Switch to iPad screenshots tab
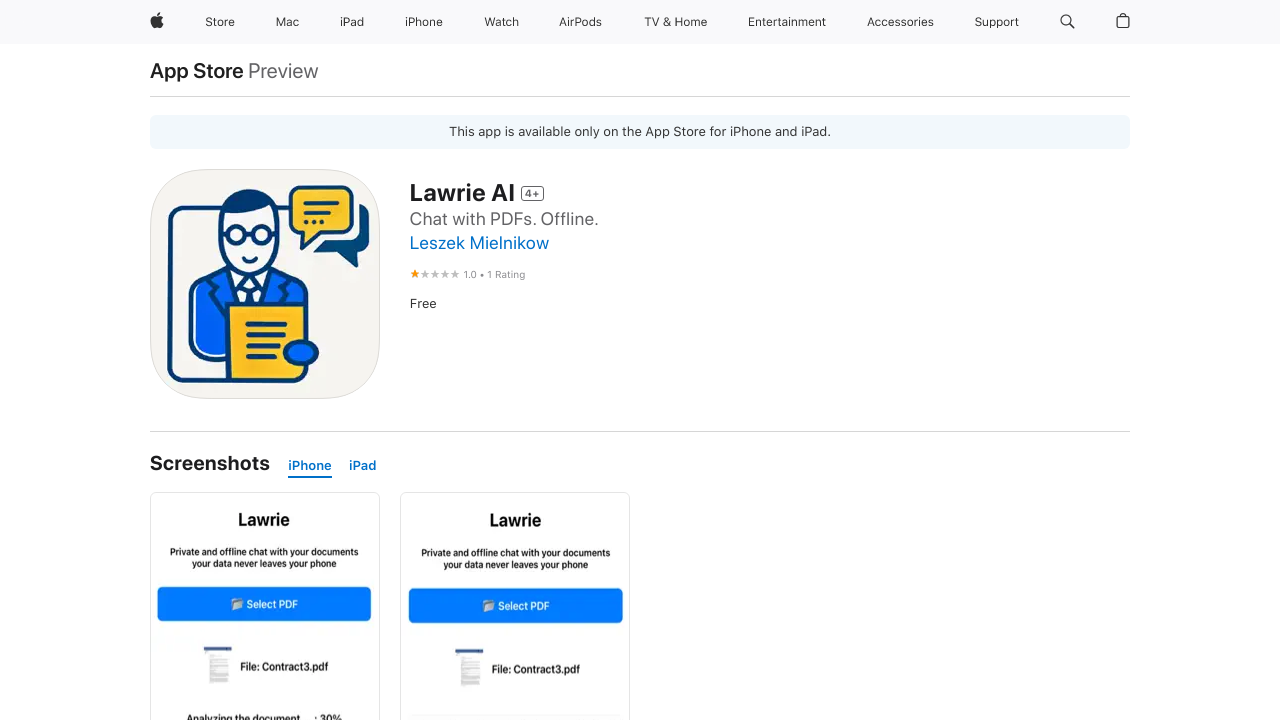Image resolution: width=1280 pixels, height=720 pixels. (363, 466)
